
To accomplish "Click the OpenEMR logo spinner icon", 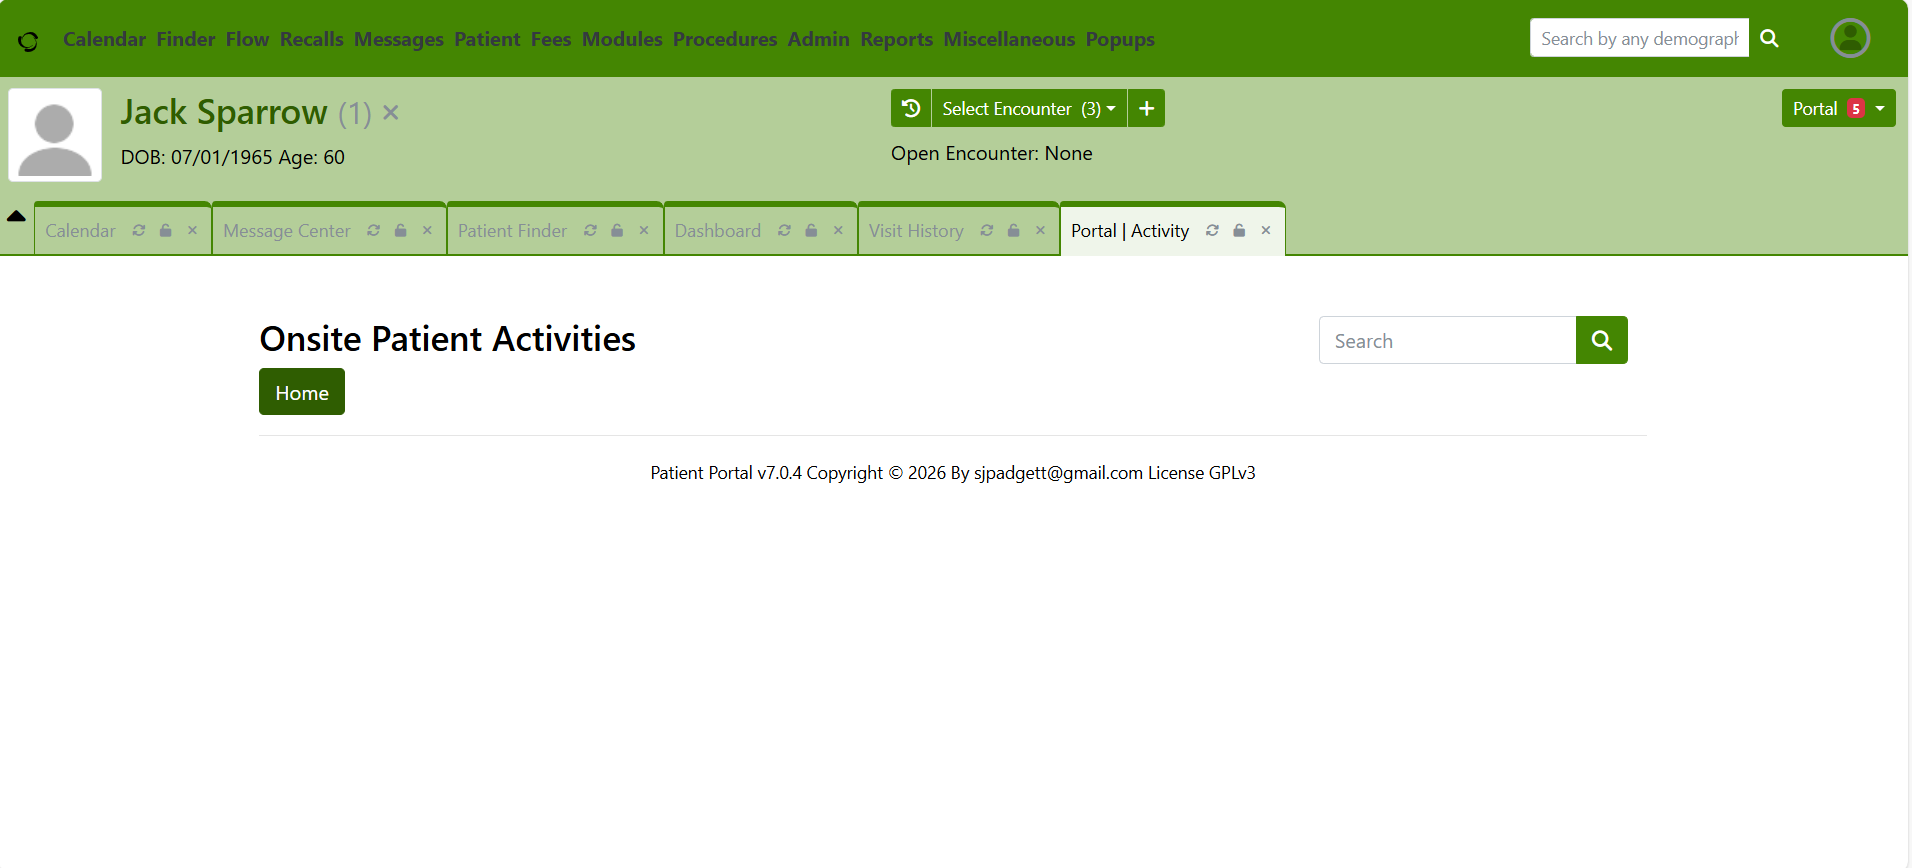I will pos(28,41).
